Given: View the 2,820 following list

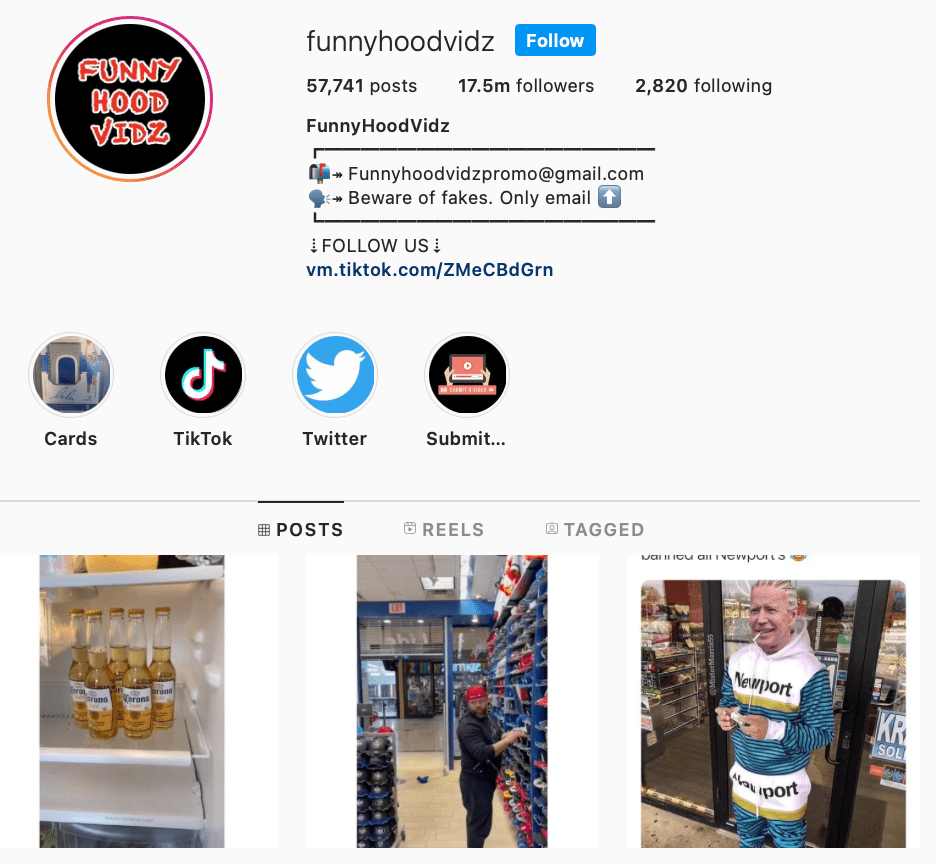Looking at the screenshot, I should 703,86.
